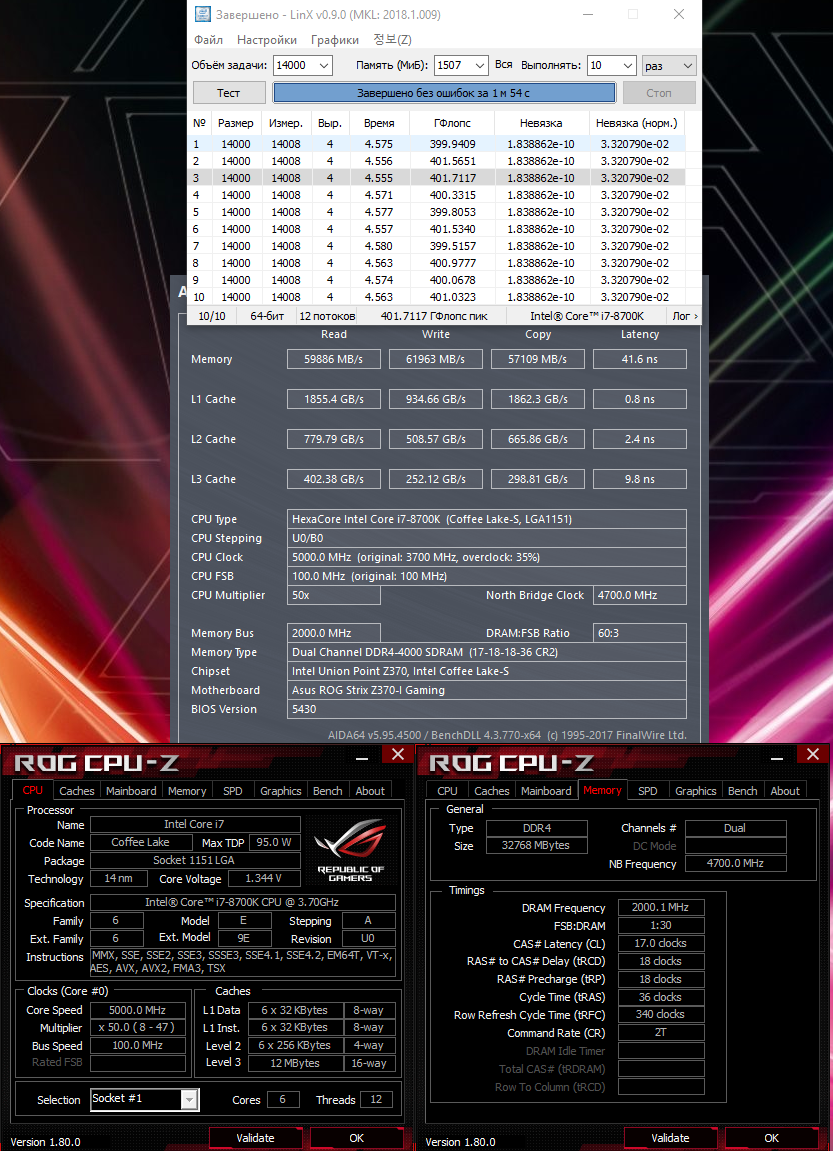Click the Вся memory button in LinX

coord(503,65)
